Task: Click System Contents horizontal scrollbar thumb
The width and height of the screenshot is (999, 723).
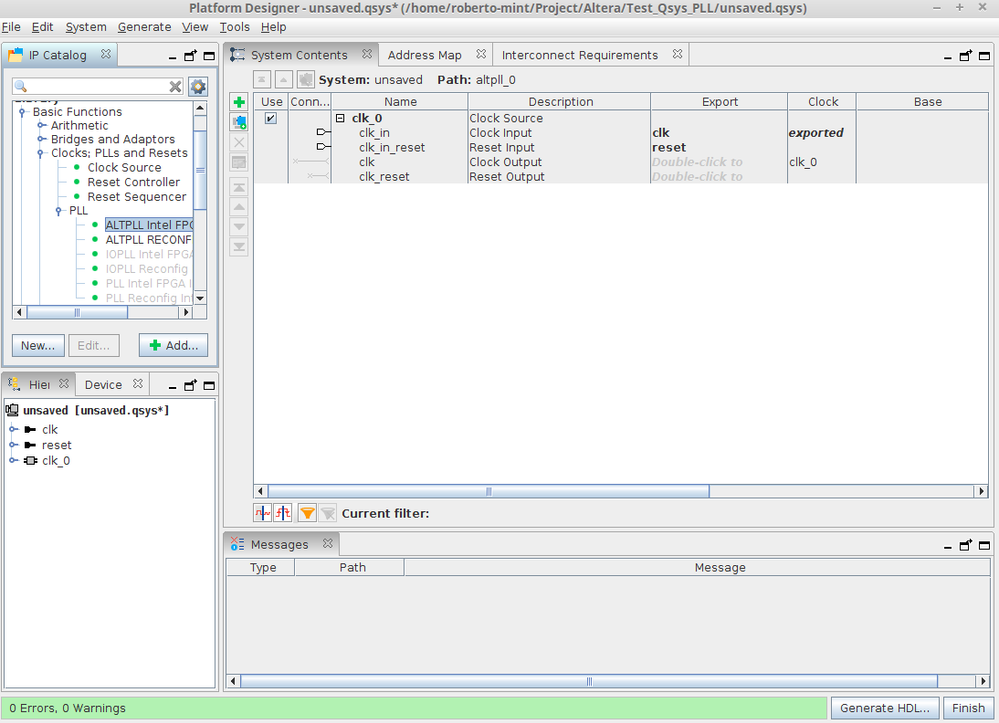Action: pyautogui.click(x=489, y=491)
